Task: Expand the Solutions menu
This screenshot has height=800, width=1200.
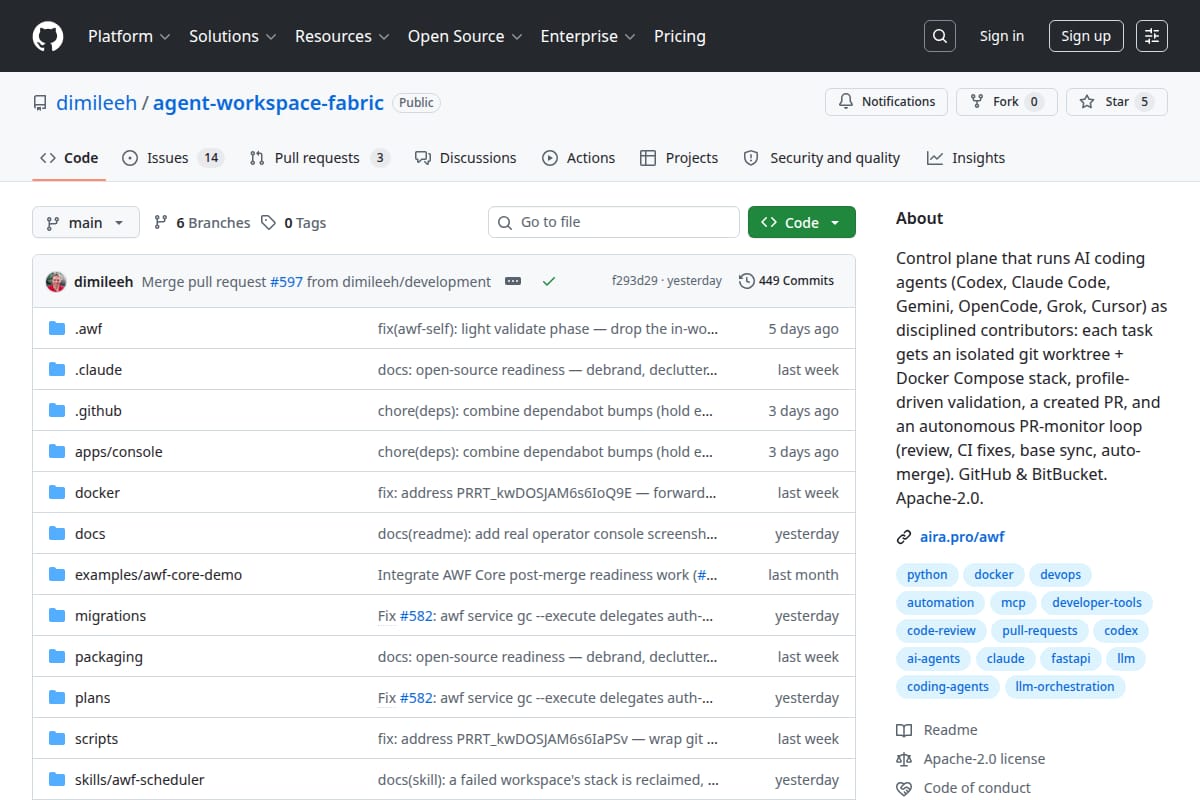Action: click(233, 36)
